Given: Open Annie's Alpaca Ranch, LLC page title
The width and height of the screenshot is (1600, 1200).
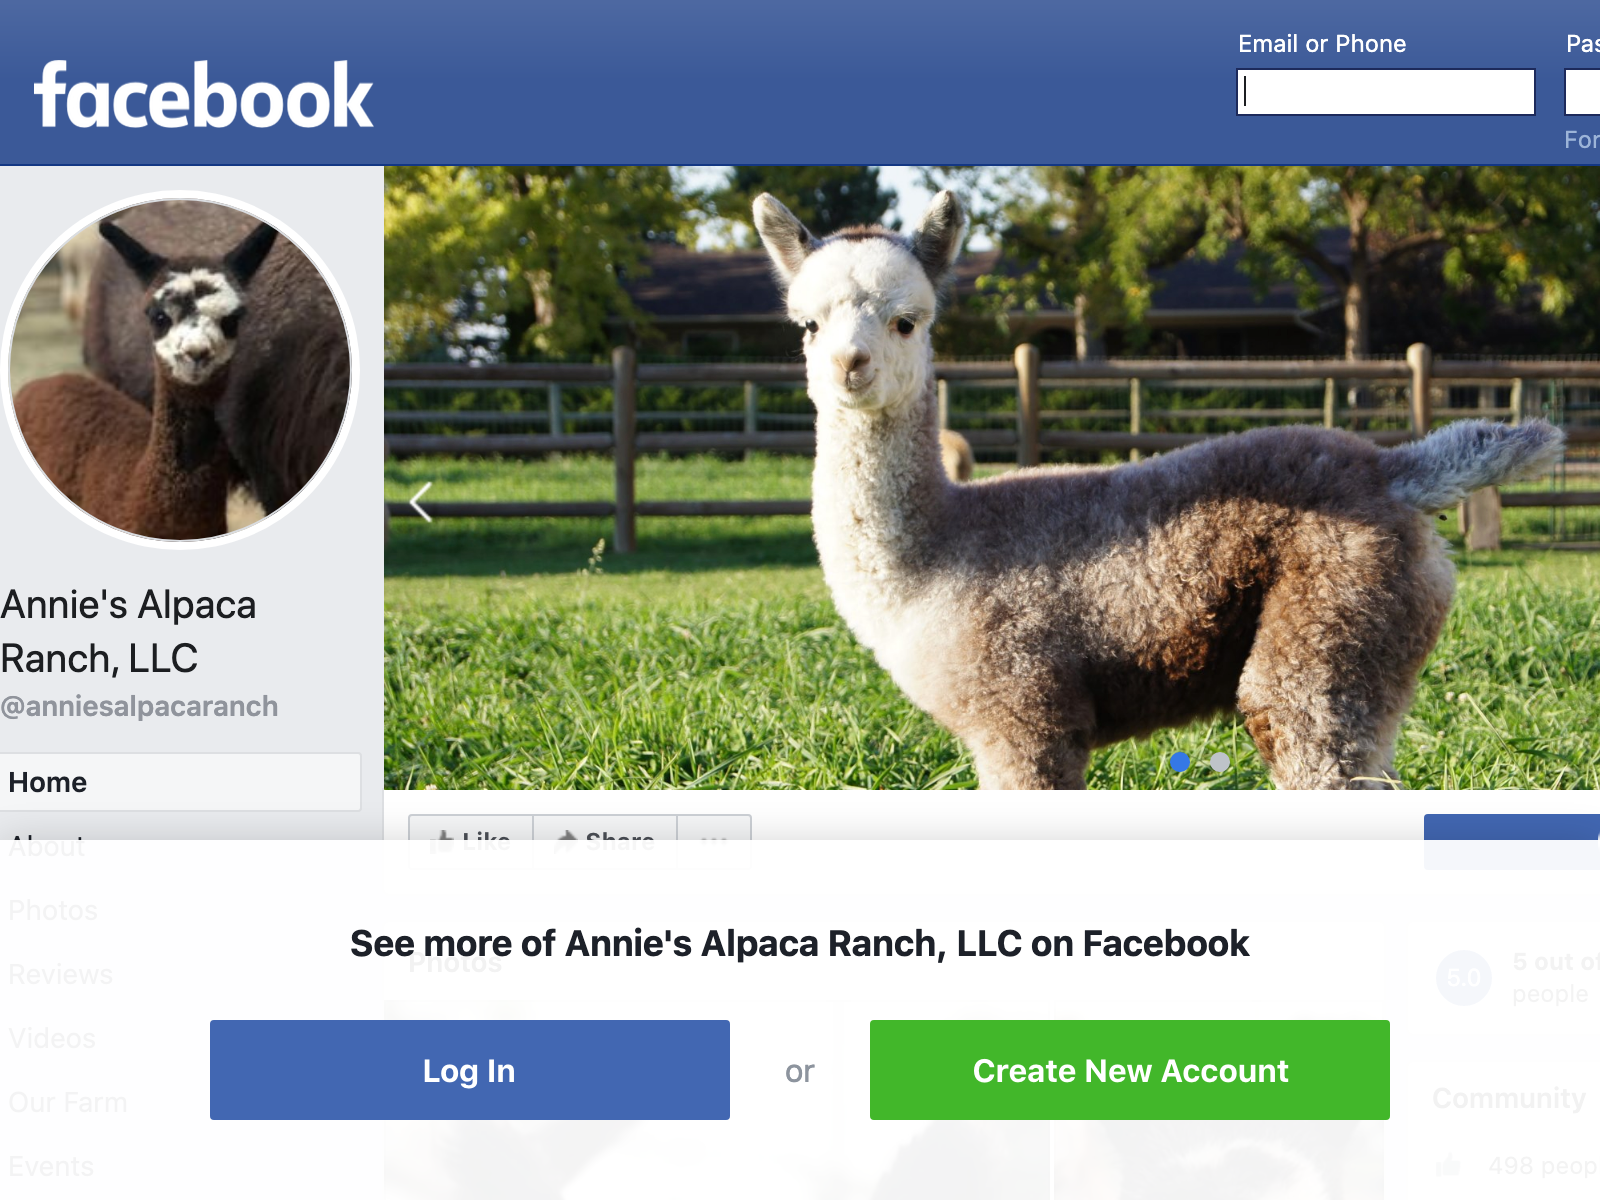Looking at the screenshot, I should pos(128,632).
